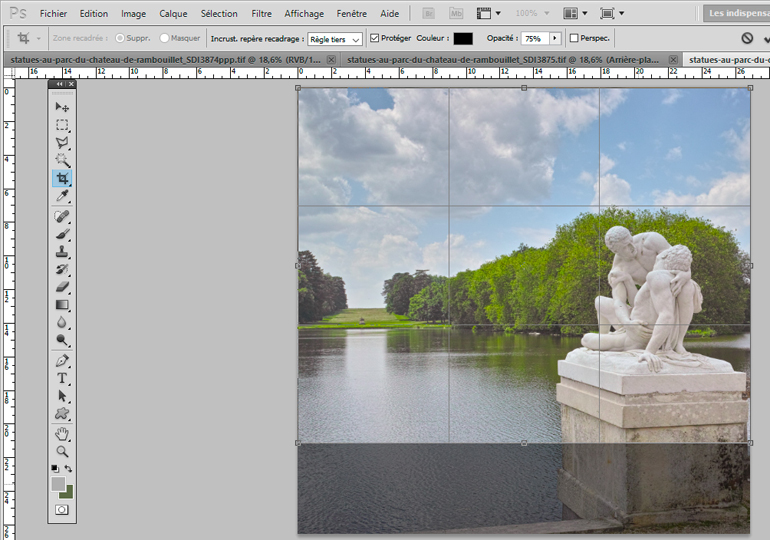Open the Affichage menu
This screenshot has height=540, width=770.
[x=304, y=14]
